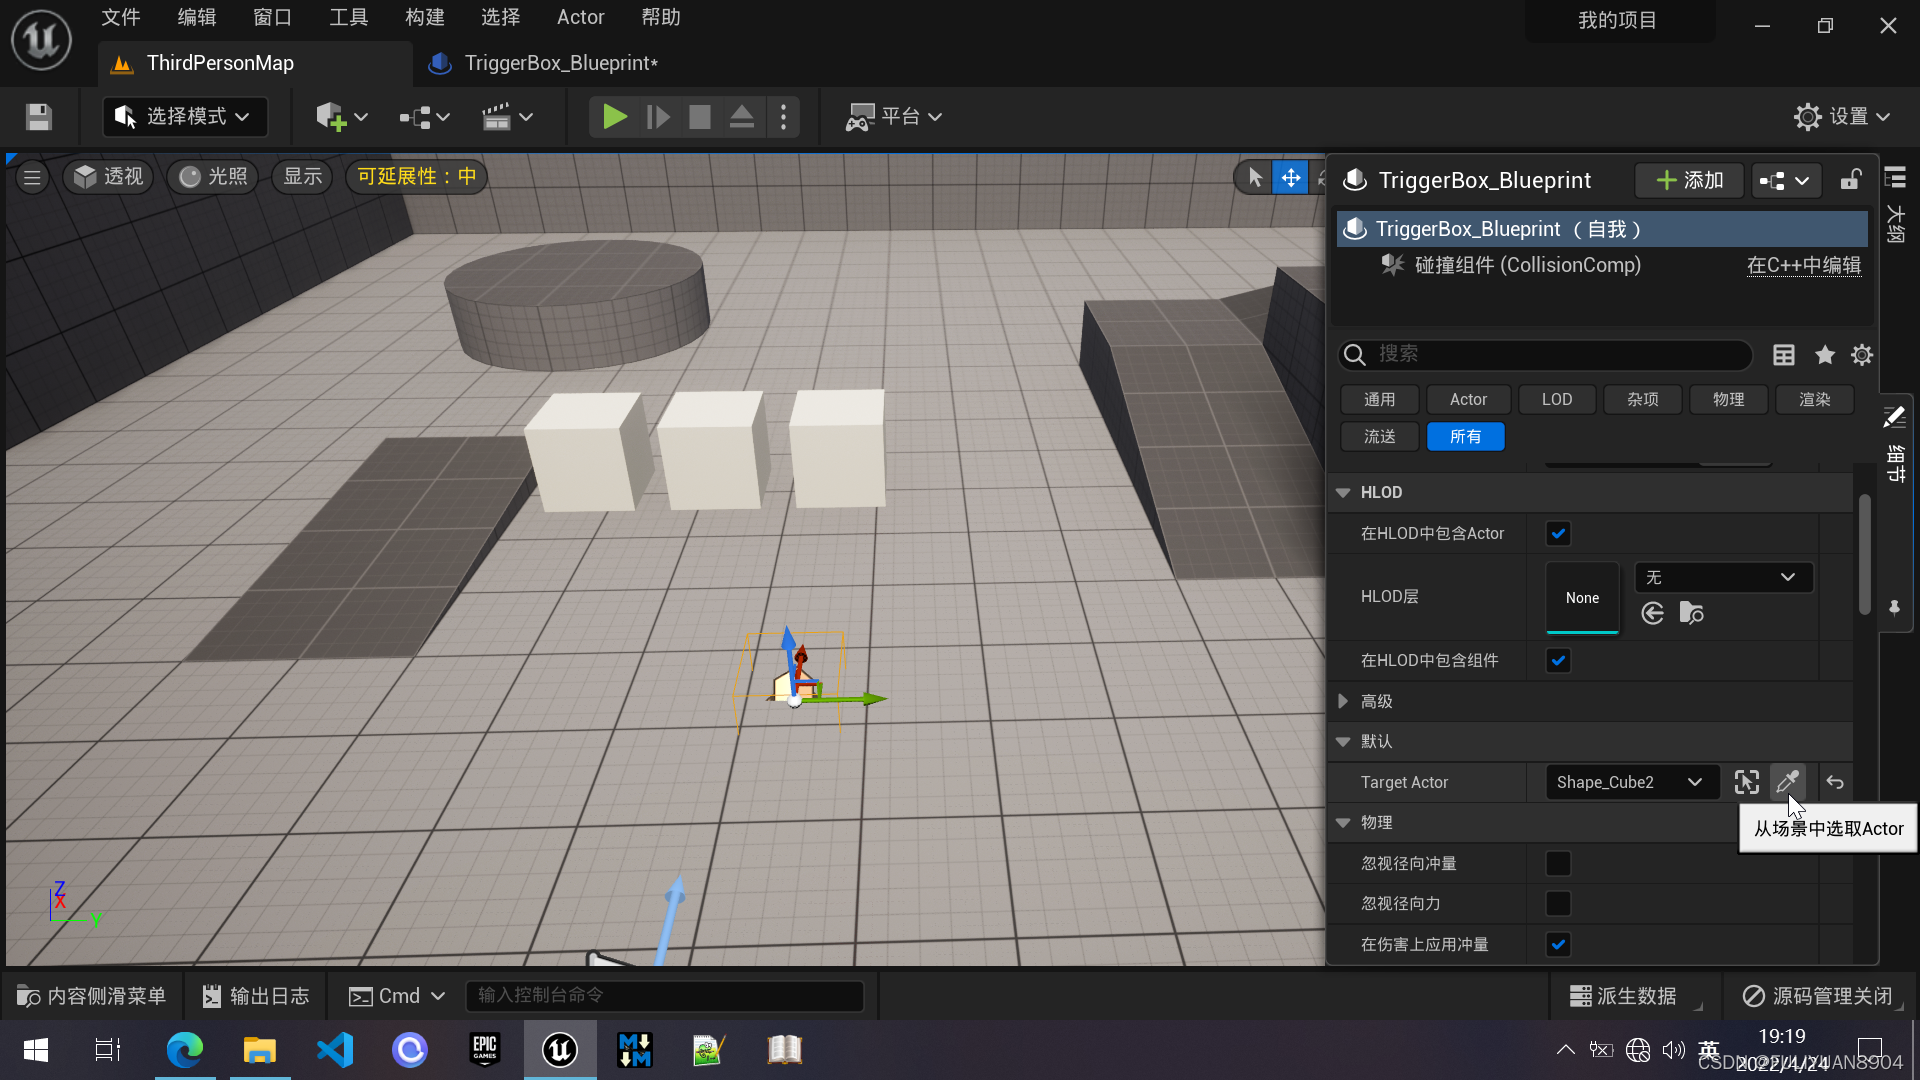Open the 选择模式 mode dropdown
The height and width of the screenshot is (1080, 1920).
[185, 117]
